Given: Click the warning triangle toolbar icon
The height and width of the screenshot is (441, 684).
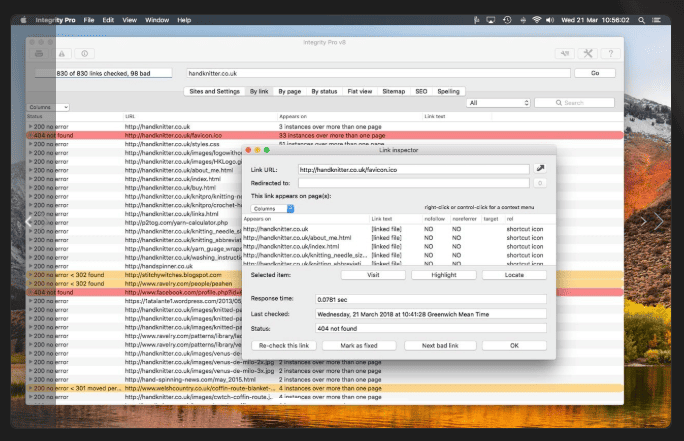Looking at the screenshot, I should click(62, 54).
